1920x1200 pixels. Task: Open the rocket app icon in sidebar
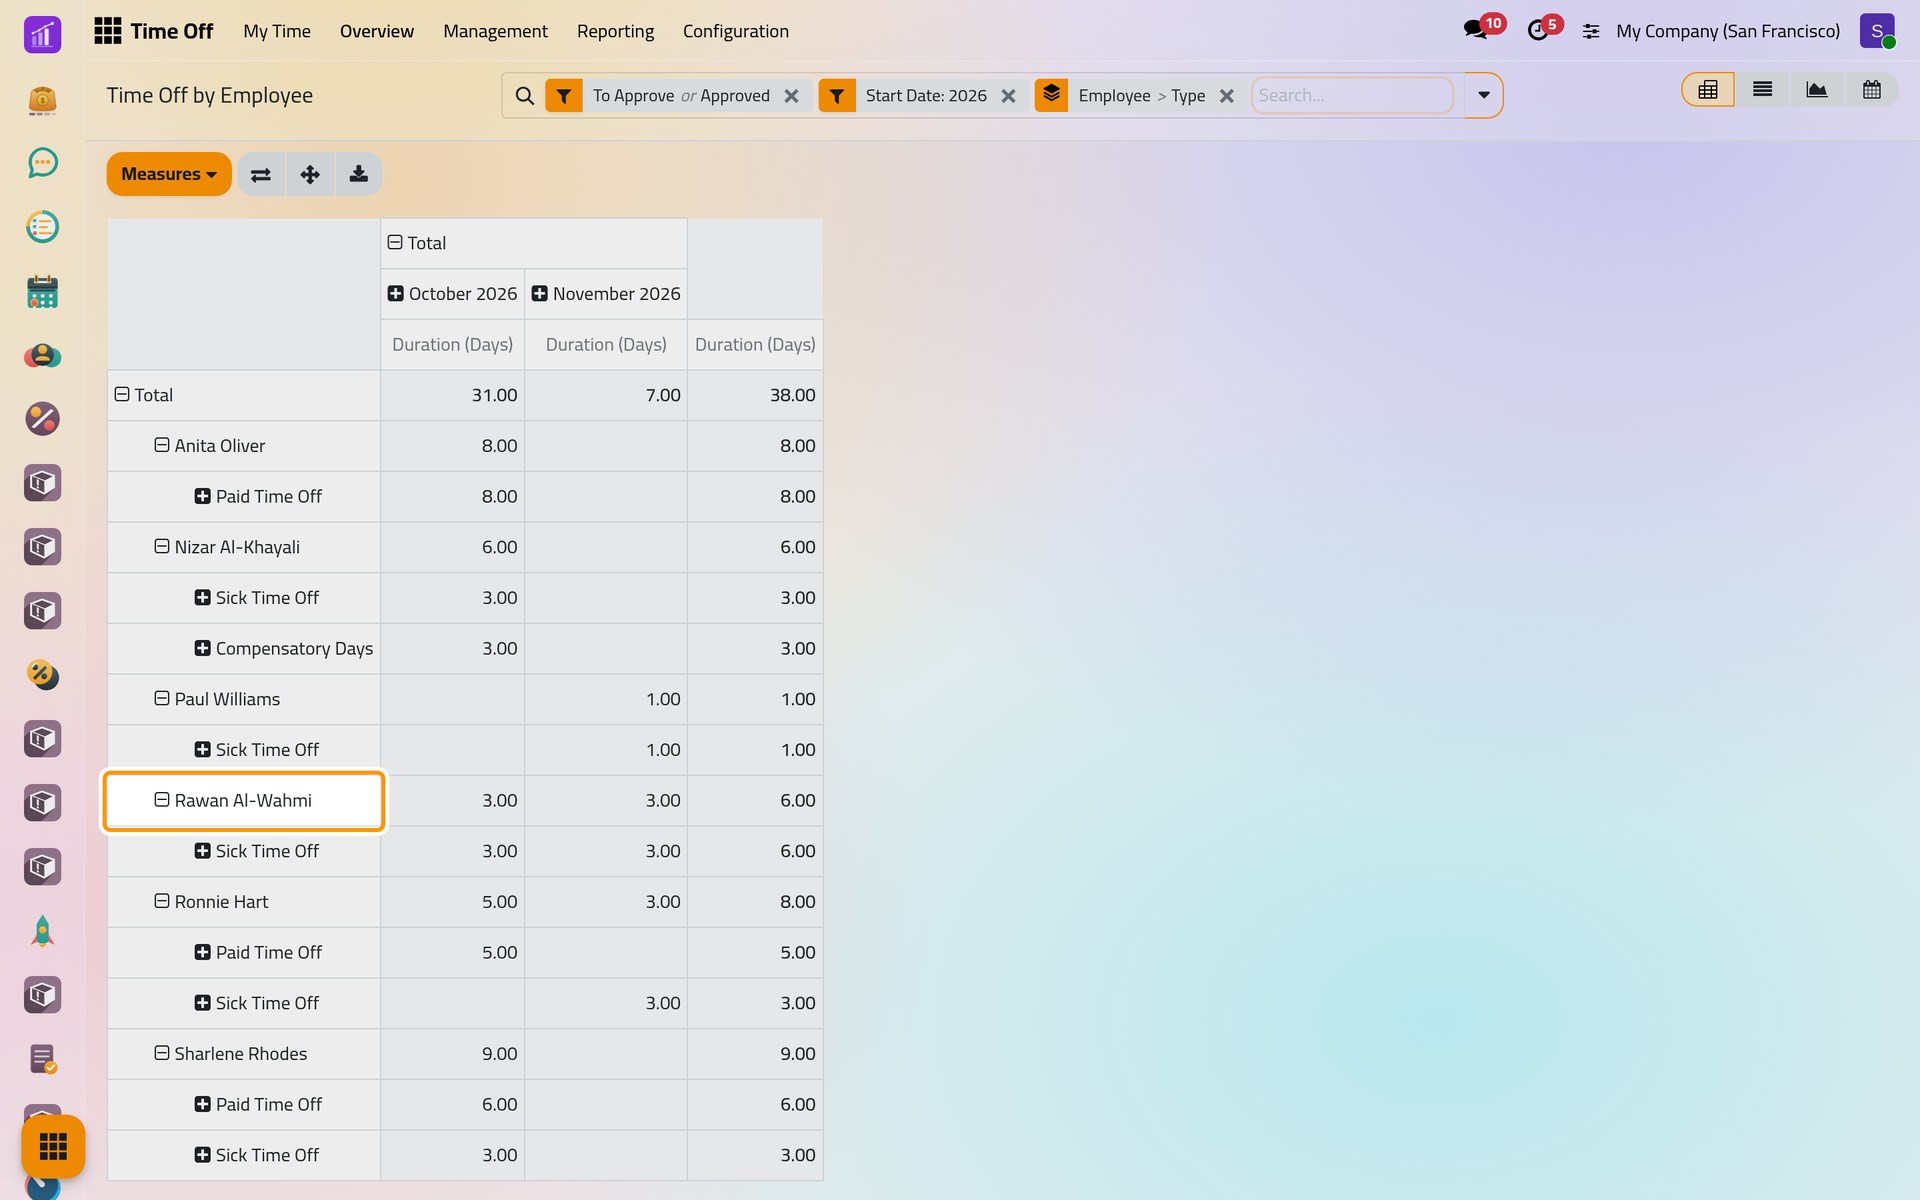pyautogui.click(x=42, y=931)
